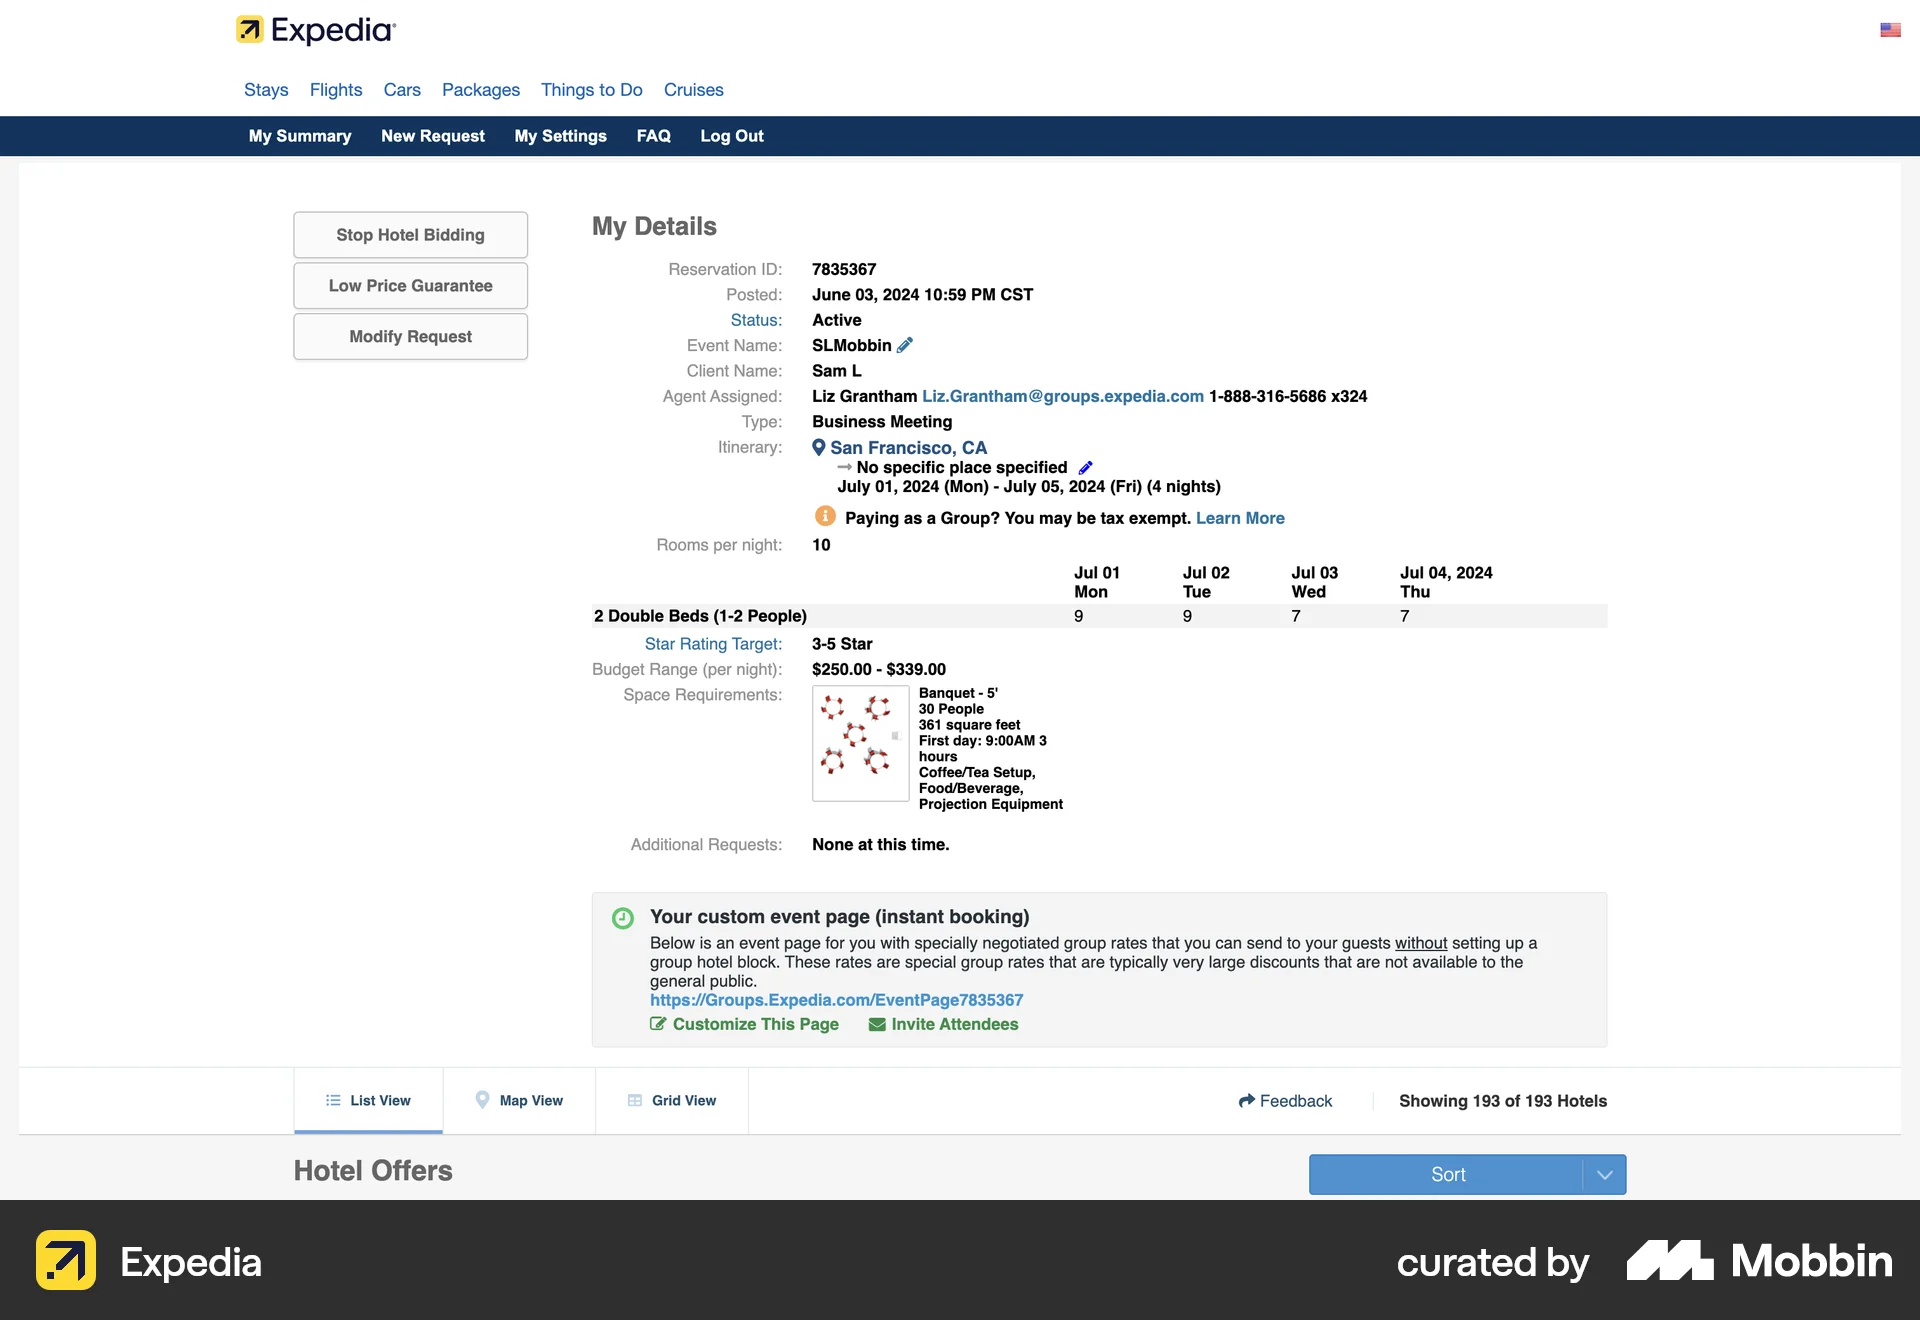Click the Modify Request button
1920x1320 pixels.
click(409, 336)
